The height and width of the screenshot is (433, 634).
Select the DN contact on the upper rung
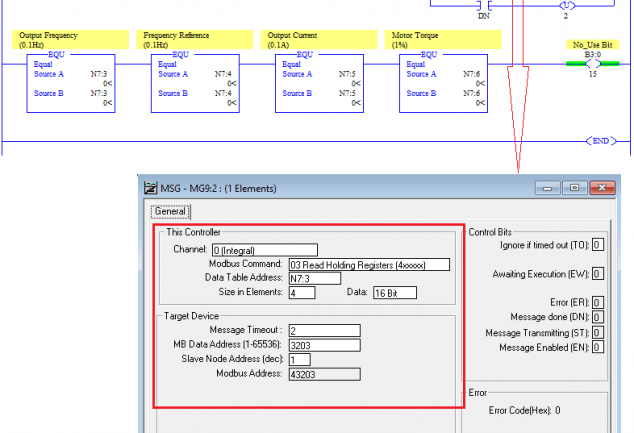[x=484, y=6]
